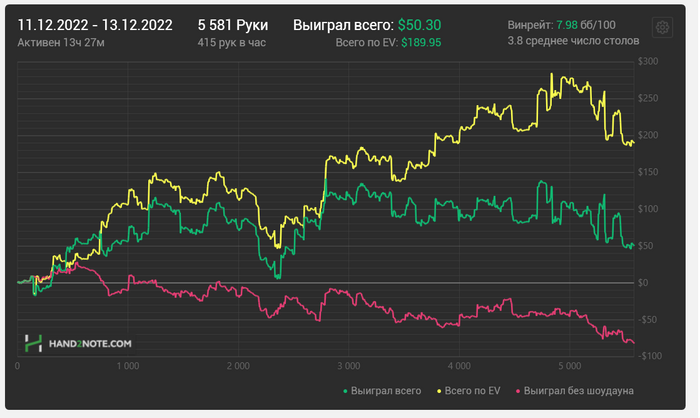Click the $100 y-axis label
The width and height of the screenshot is (700, 418).
[x=648, y=209]
